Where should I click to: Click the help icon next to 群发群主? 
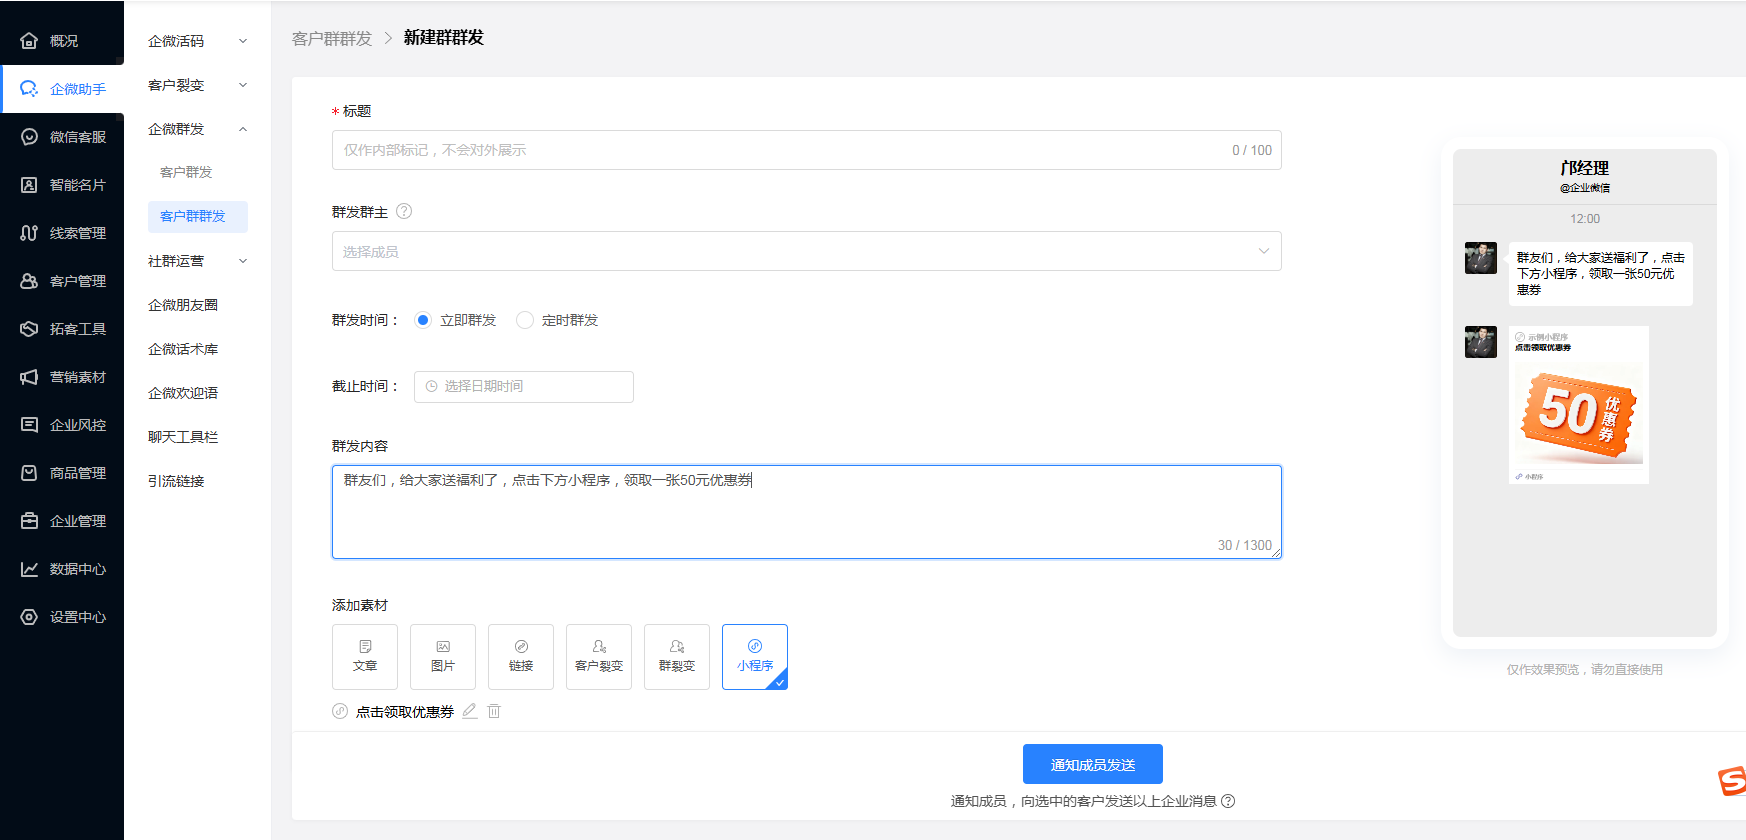[x=404, y=211]
